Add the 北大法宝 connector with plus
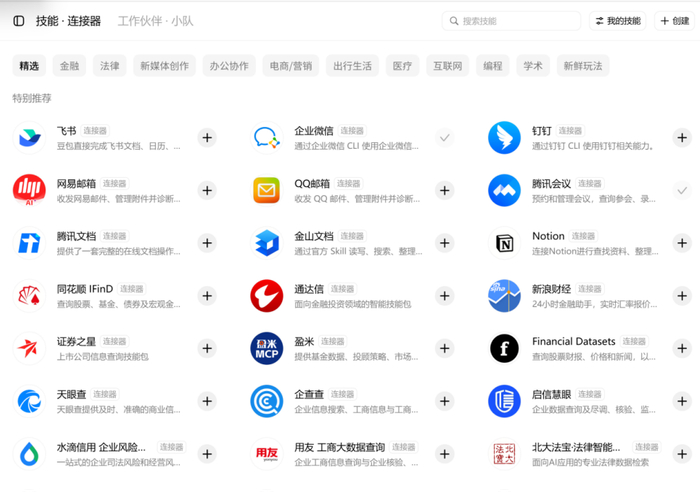The image size is (700, 492). [x=682, y=454]
